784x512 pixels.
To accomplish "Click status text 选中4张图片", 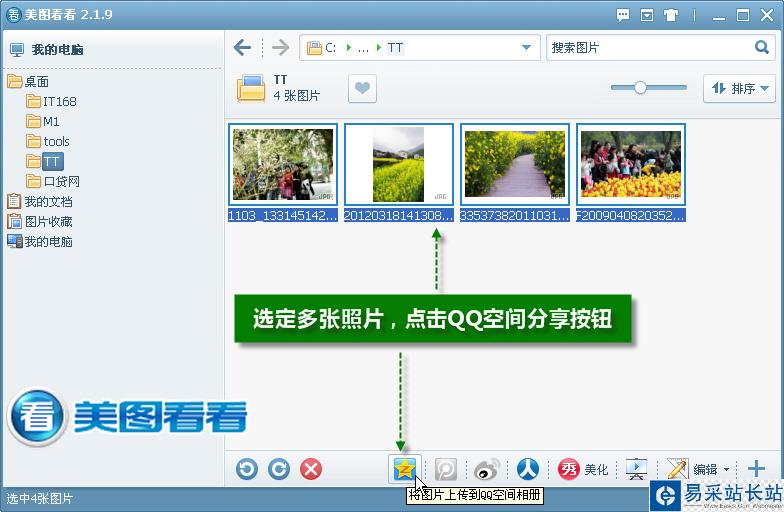I will coord(40,498).
